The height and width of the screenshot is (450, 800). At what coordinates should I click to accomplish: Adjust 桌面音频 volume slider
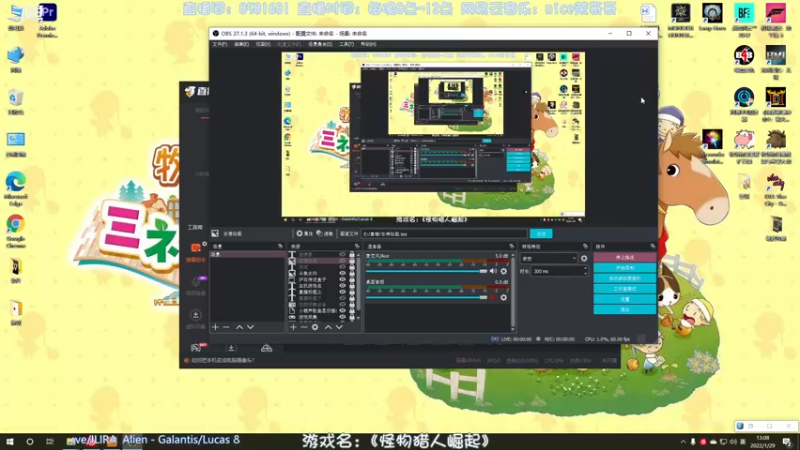pyautogui.click(x=427, y=297)
